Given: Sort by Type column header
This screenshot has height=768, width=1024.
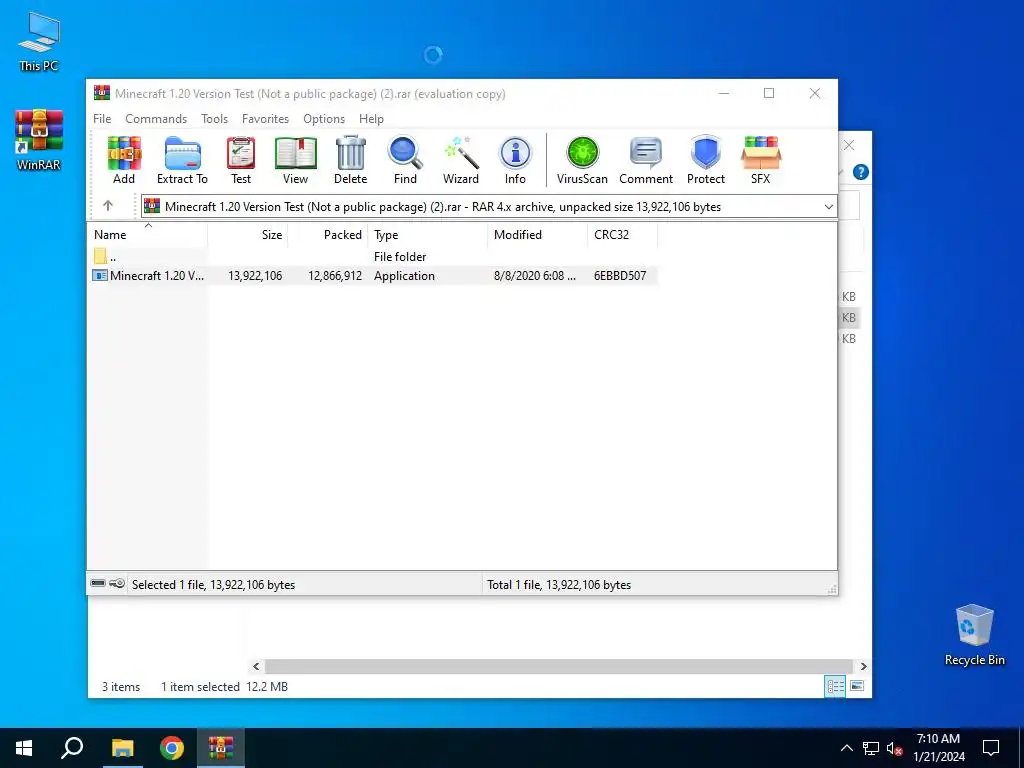Looking at the screenshot, I should (x=428, y=235).
